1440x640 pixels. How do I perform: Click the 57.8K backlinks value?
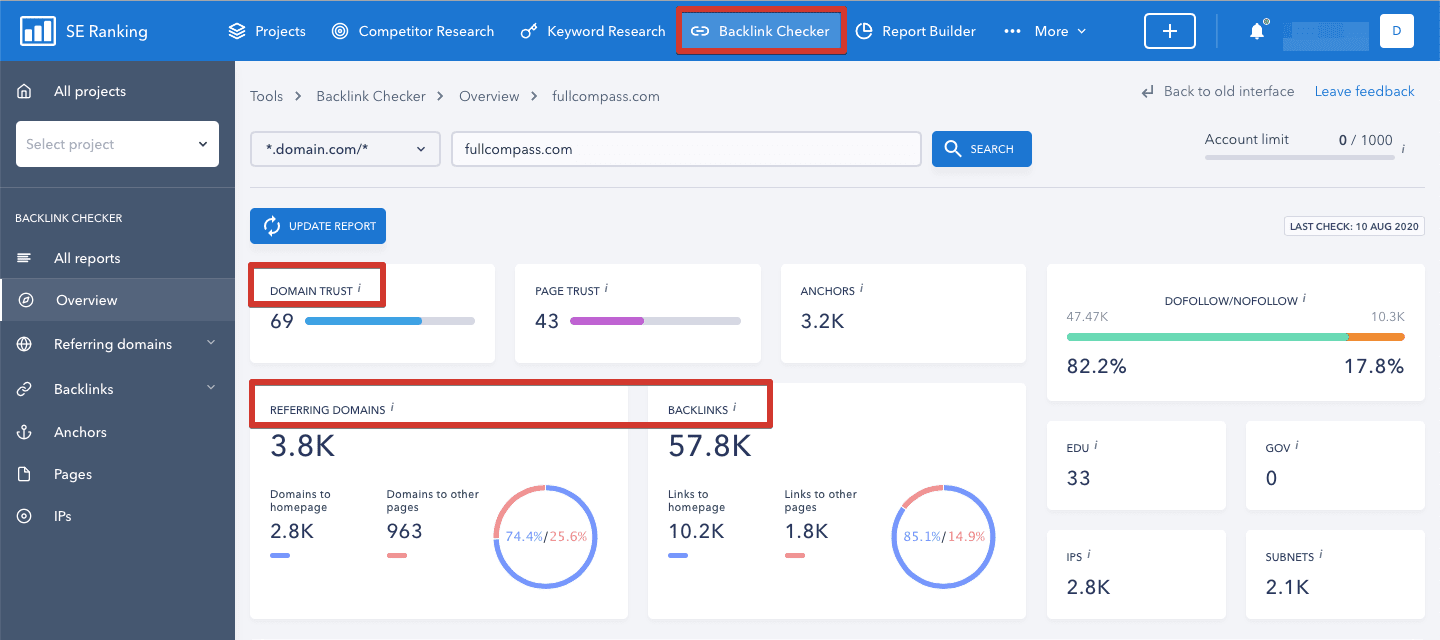click(710, 445)
